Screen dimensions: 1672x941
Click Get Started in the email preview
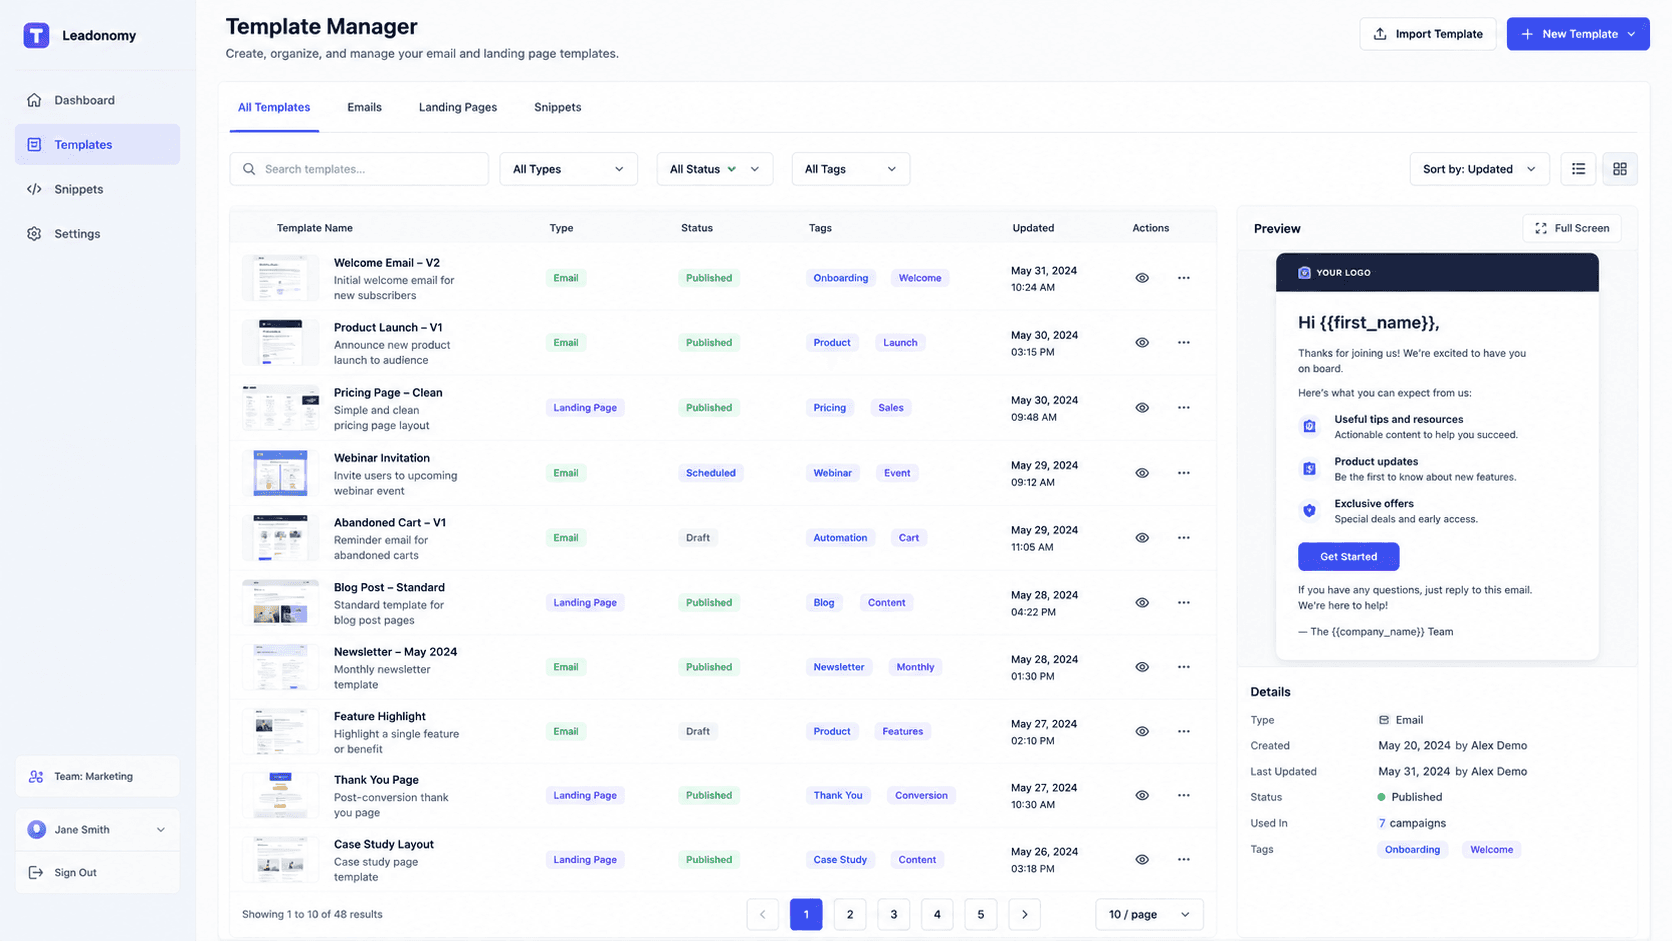click(1348, 556)
